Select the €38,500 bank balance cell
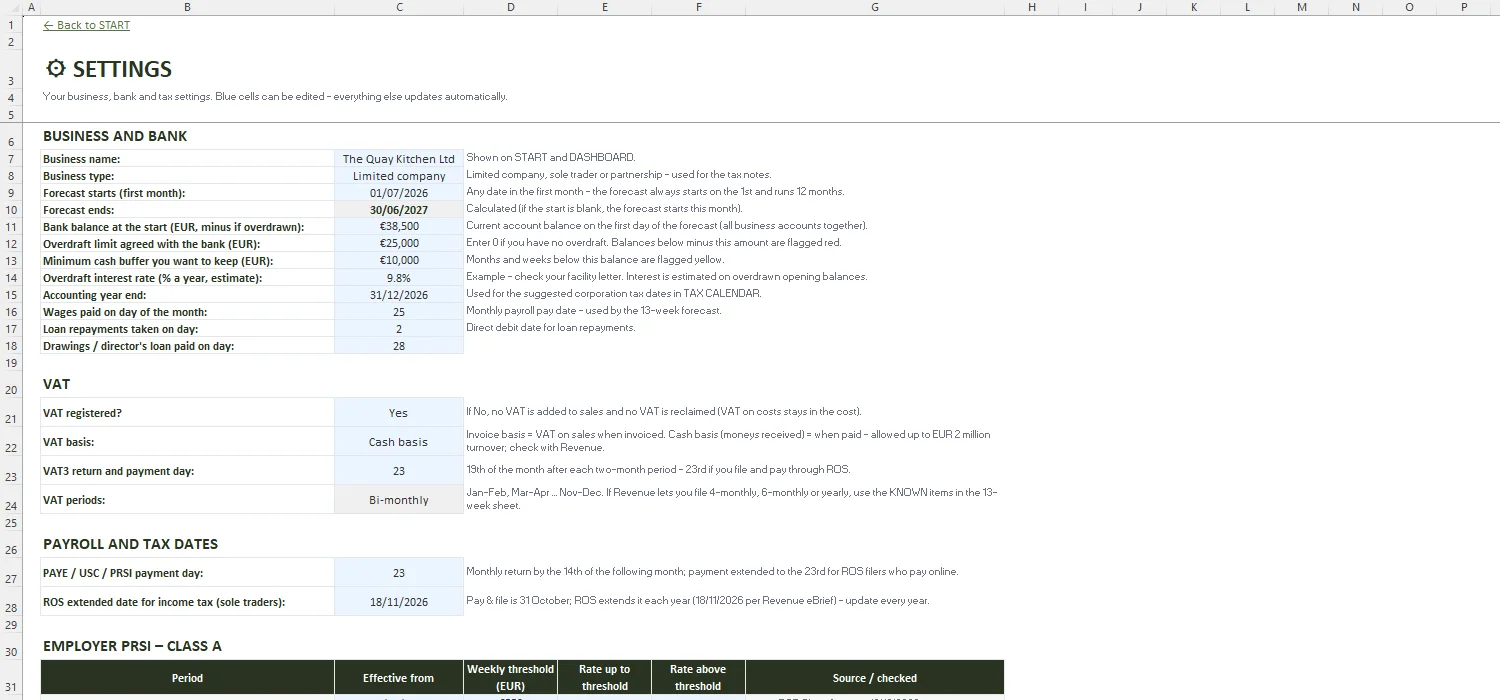Screen dimensions: 1500x700 pyautogui.click(x=399, y=227)
